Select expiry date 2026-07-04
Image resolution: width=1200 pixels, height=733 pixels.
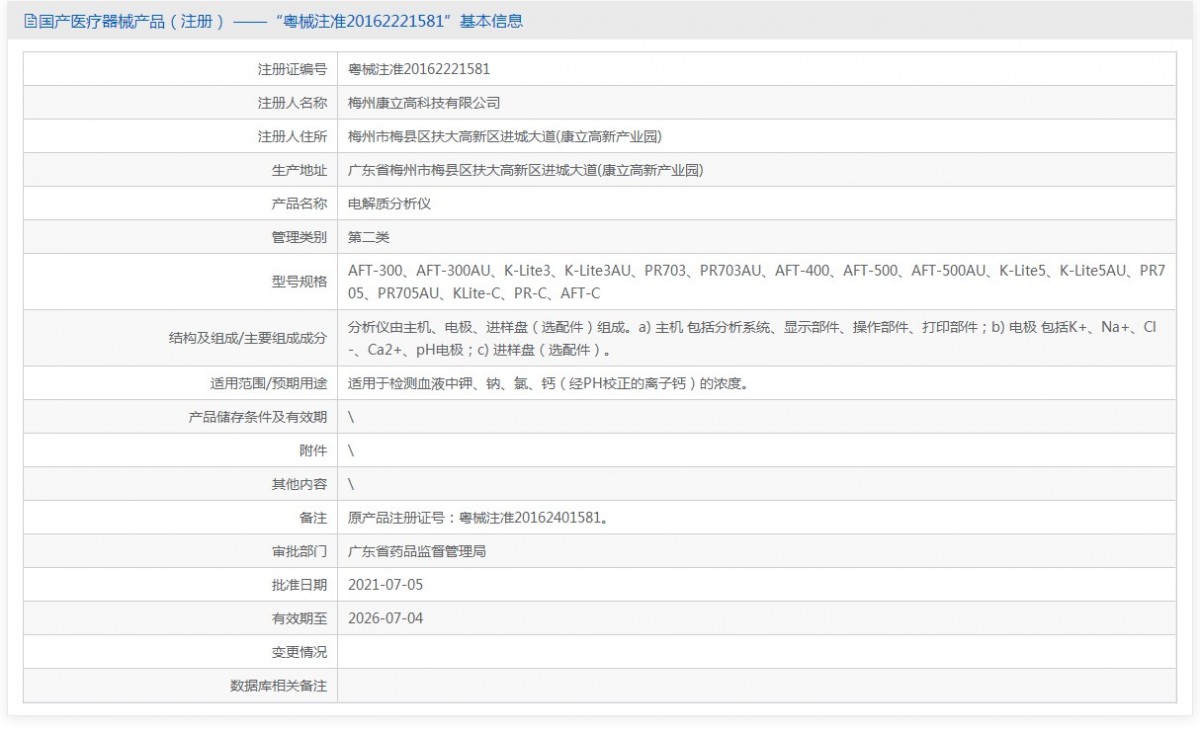[385, 618]
